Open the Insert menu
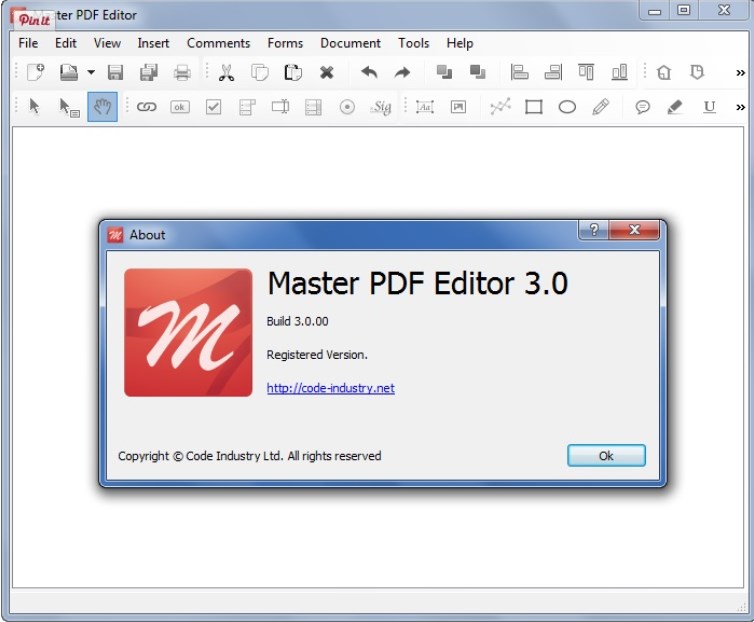The image size is (754, 622). pos(153,43)
